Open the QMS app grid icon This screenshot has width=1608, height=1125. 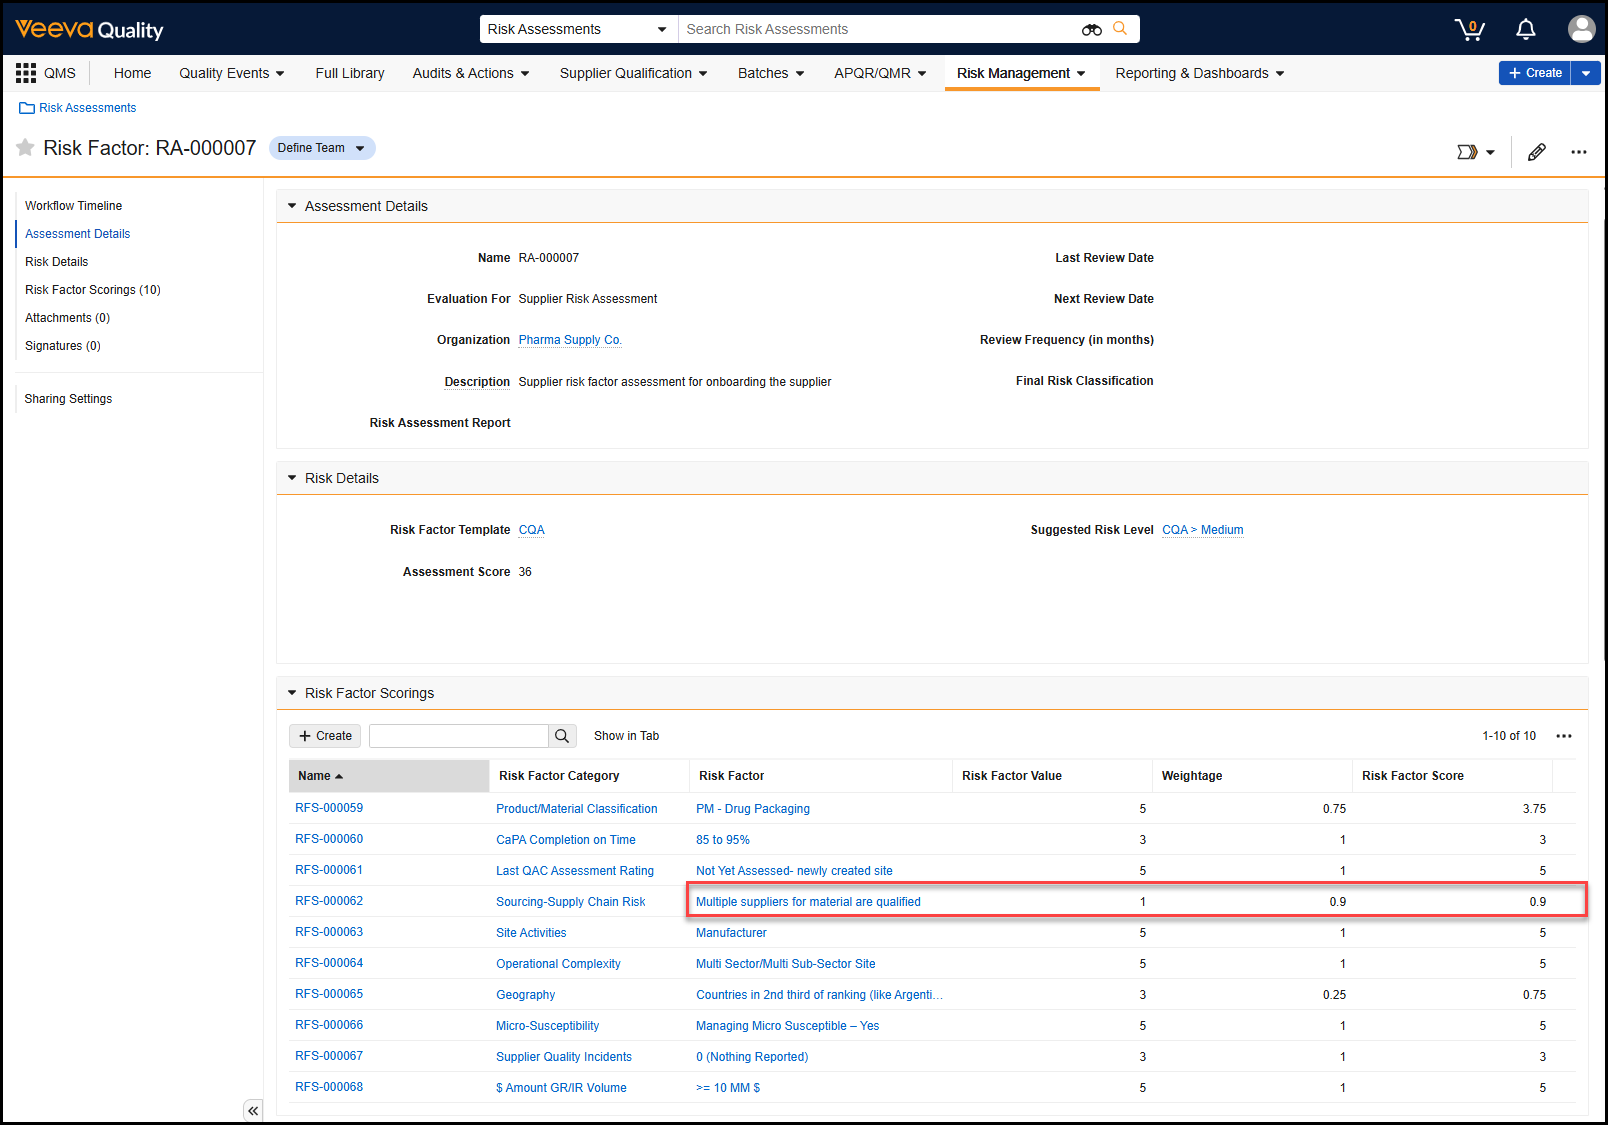pos(26,73)
